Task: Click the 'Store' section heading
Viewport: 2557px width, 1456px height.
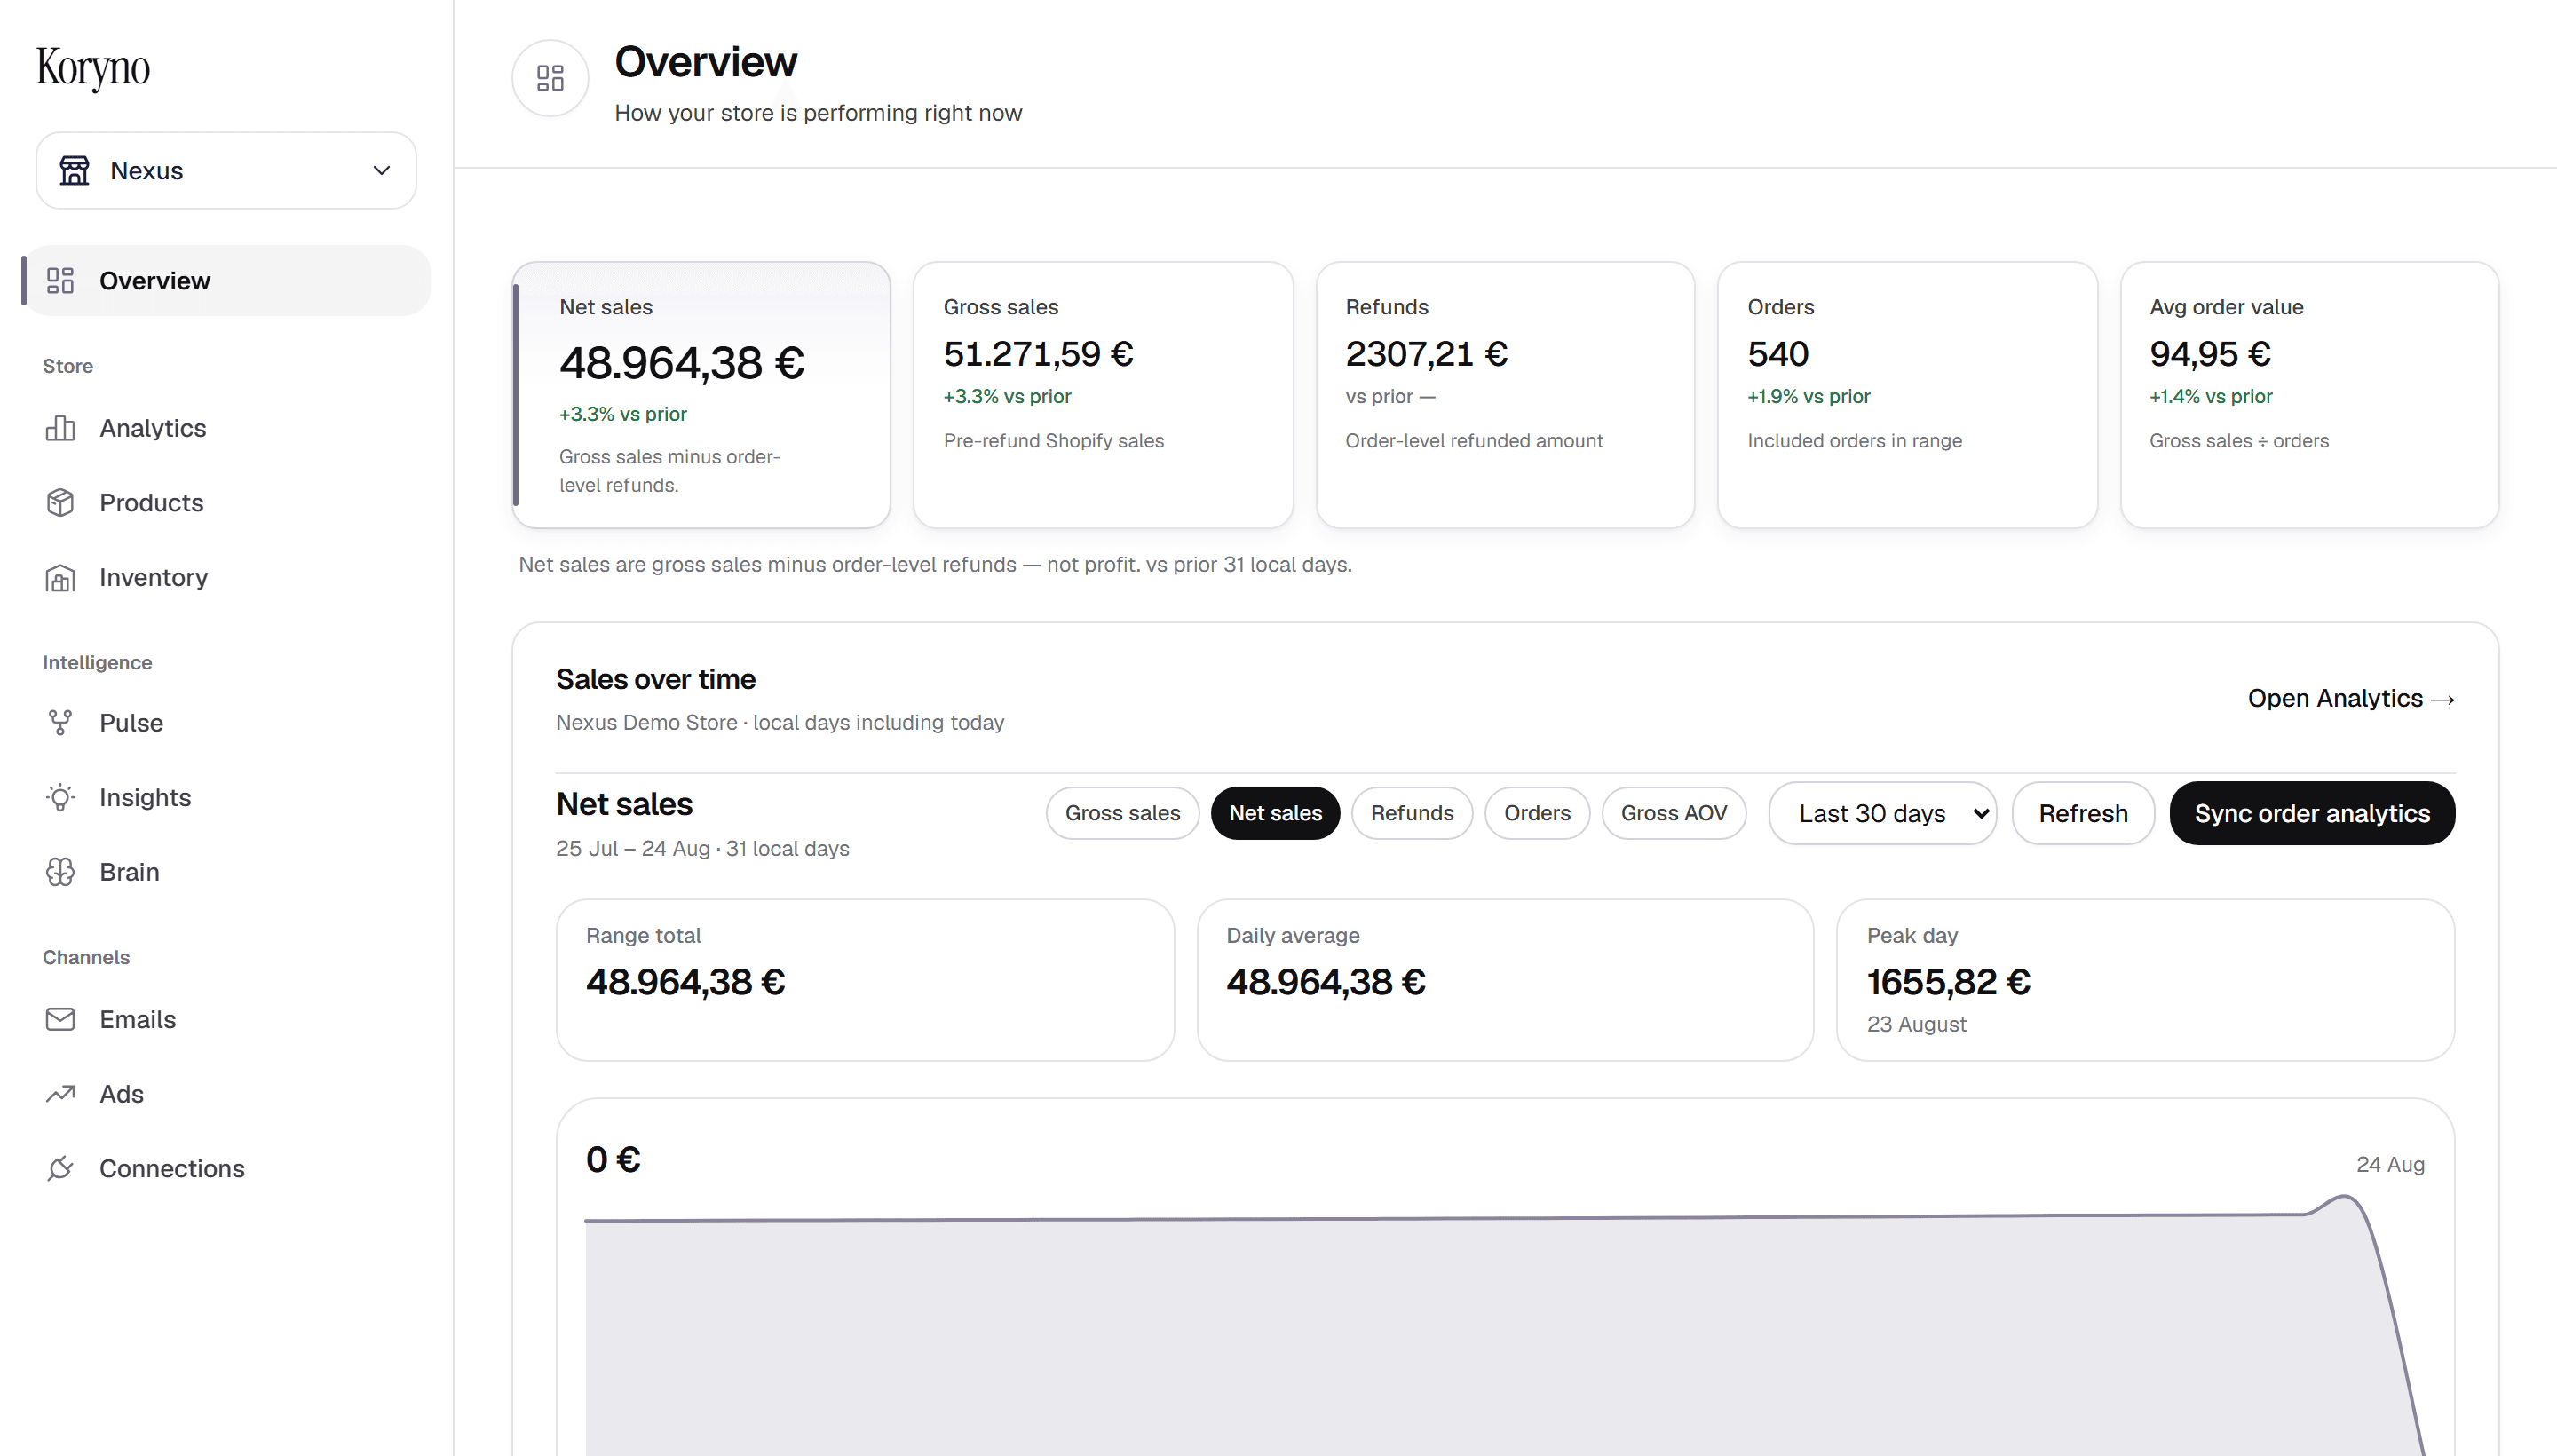Action: tap(68, 366)
